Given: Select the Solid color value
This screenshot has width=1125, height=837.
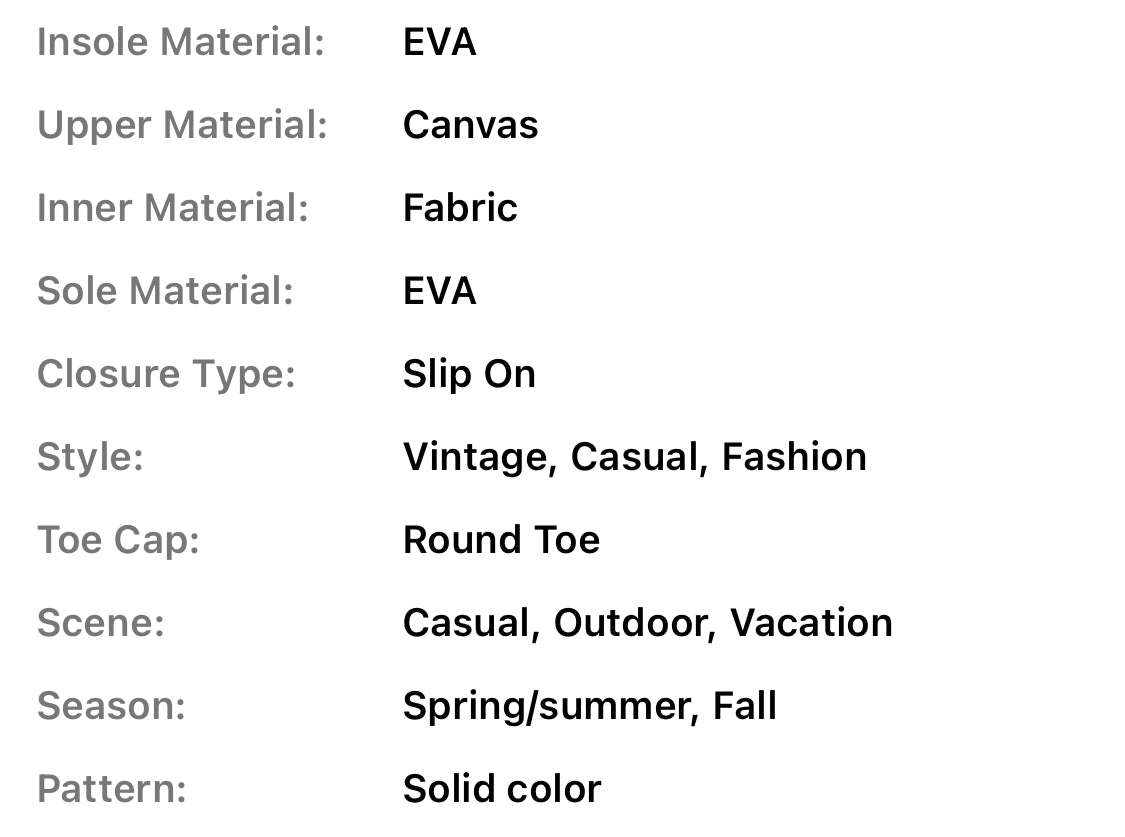Looking at the screenshot, I should (502, 789).
